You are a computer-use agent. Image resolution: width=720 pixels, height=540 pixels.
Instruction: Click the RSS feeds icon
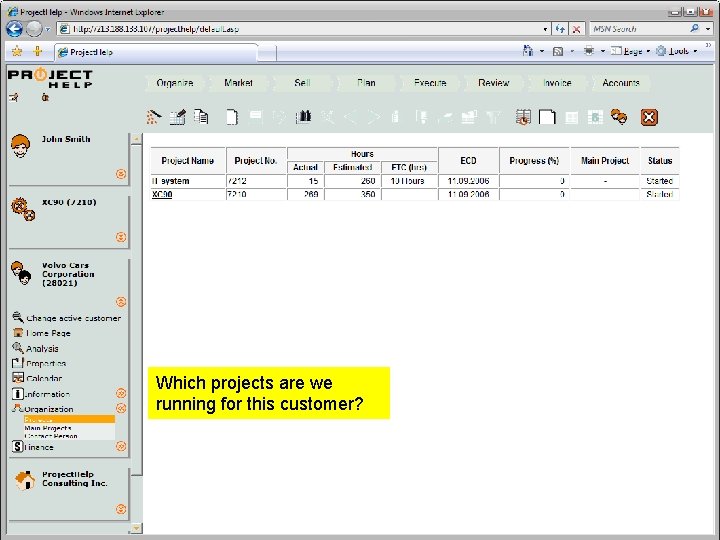pos(558,51)
